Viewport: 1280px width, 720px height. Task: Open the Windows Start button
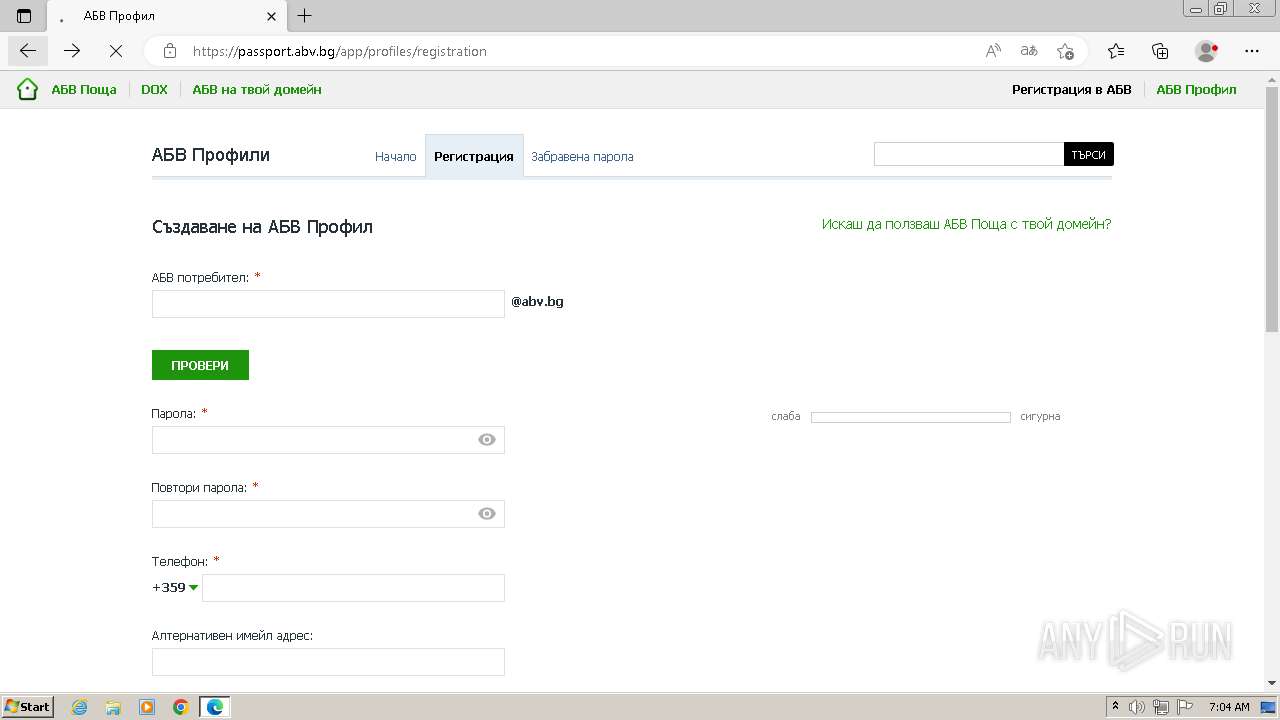coord(27,707)
